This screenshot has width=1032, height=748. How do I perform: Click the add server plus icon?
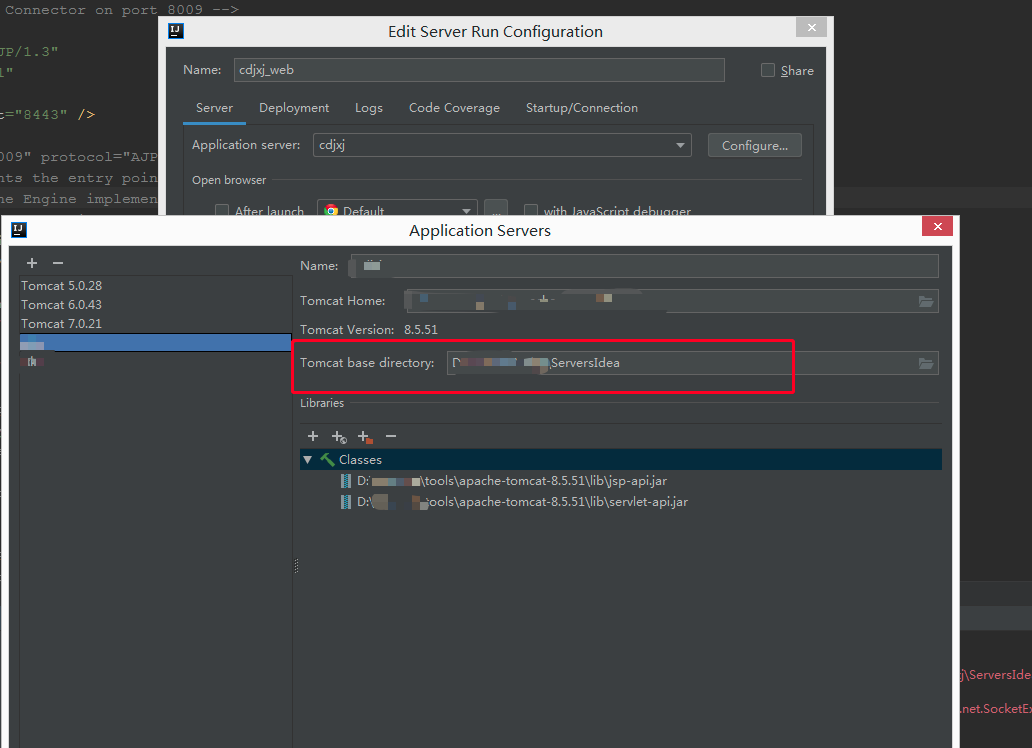tap(32, 263)
